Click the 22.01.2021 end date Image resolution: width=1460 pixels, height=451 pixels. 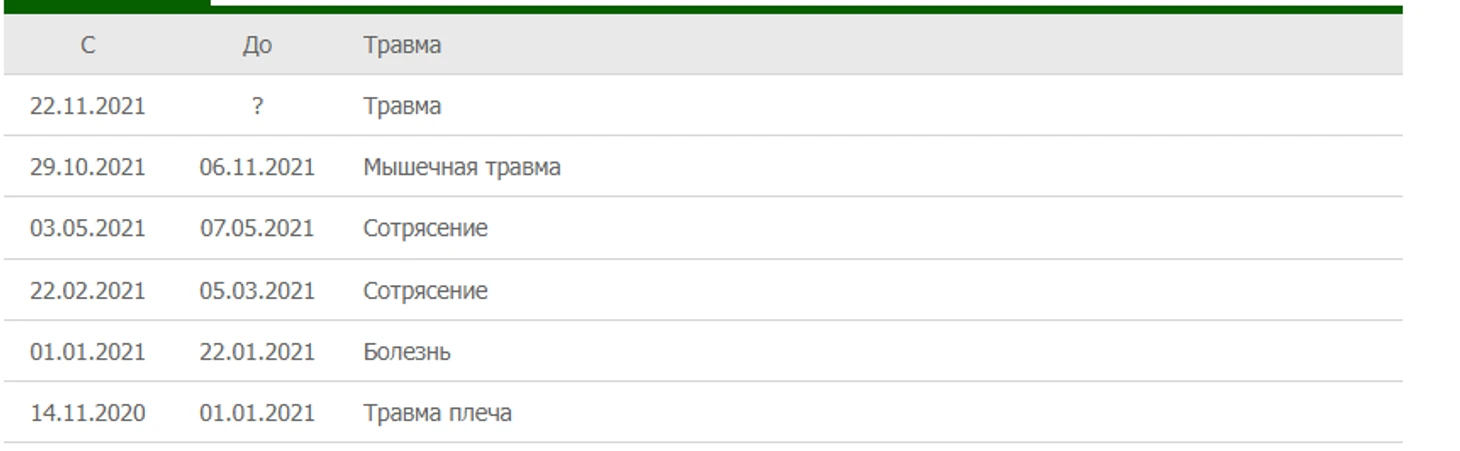[257, 352]
